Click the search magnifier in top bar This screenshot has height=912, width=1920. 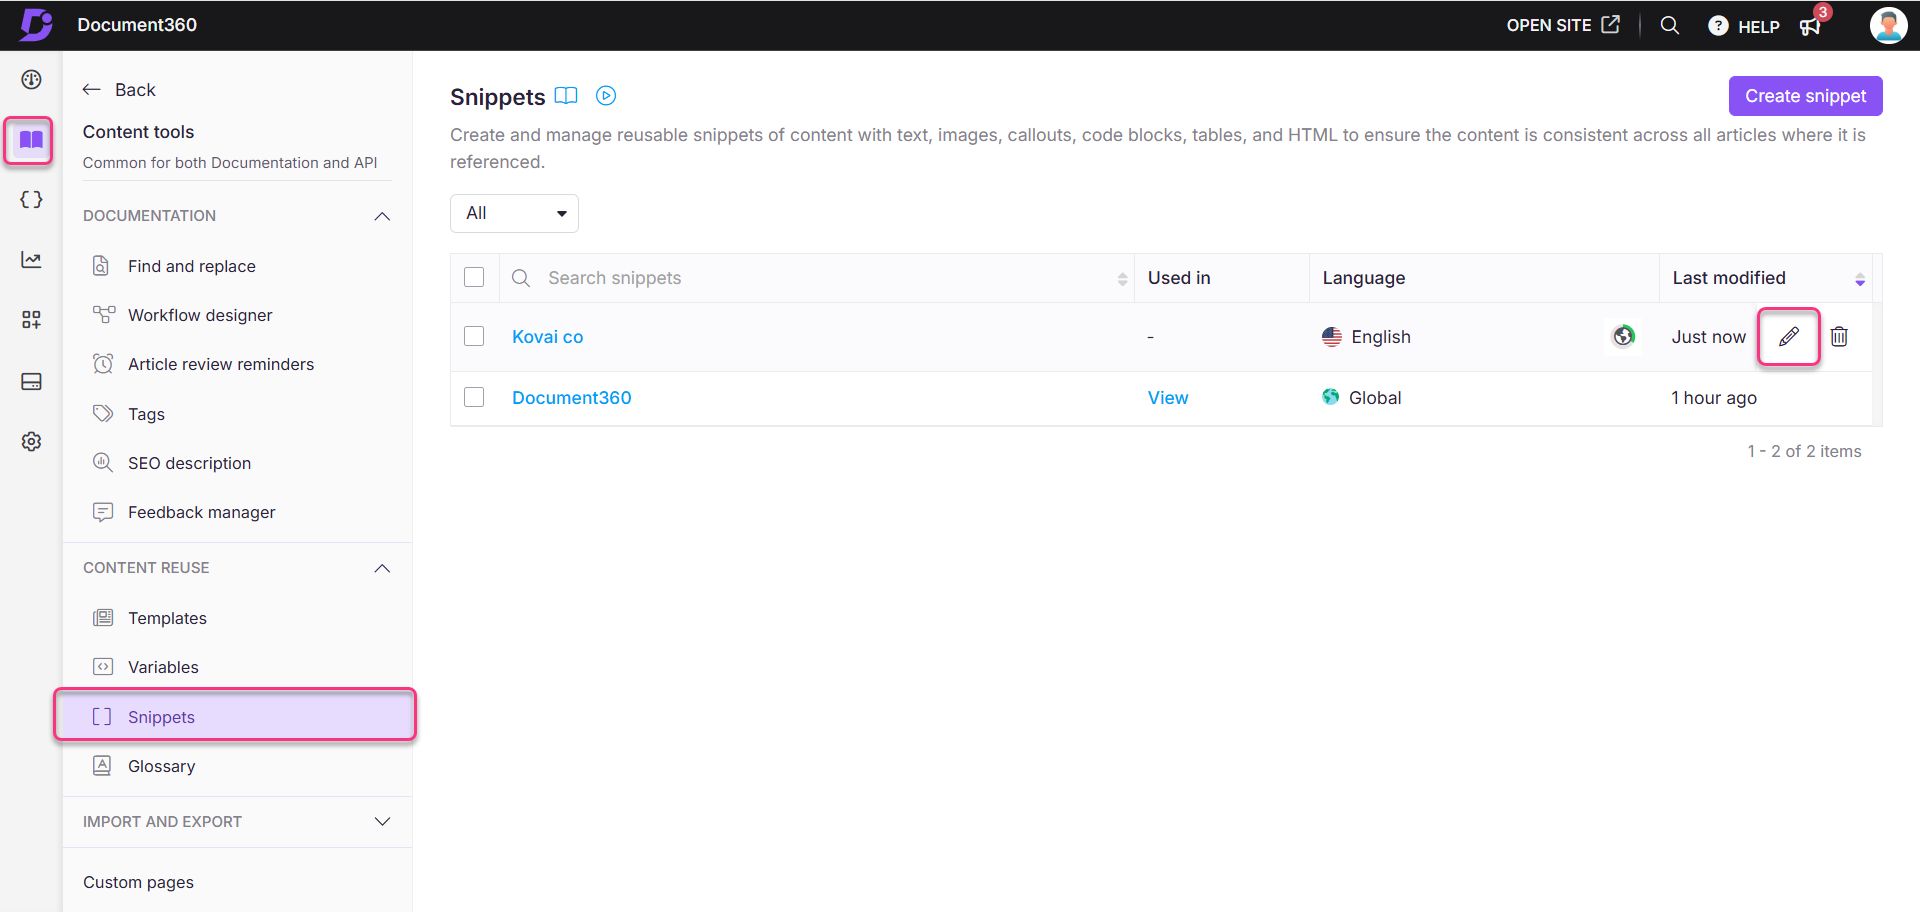1669,25
